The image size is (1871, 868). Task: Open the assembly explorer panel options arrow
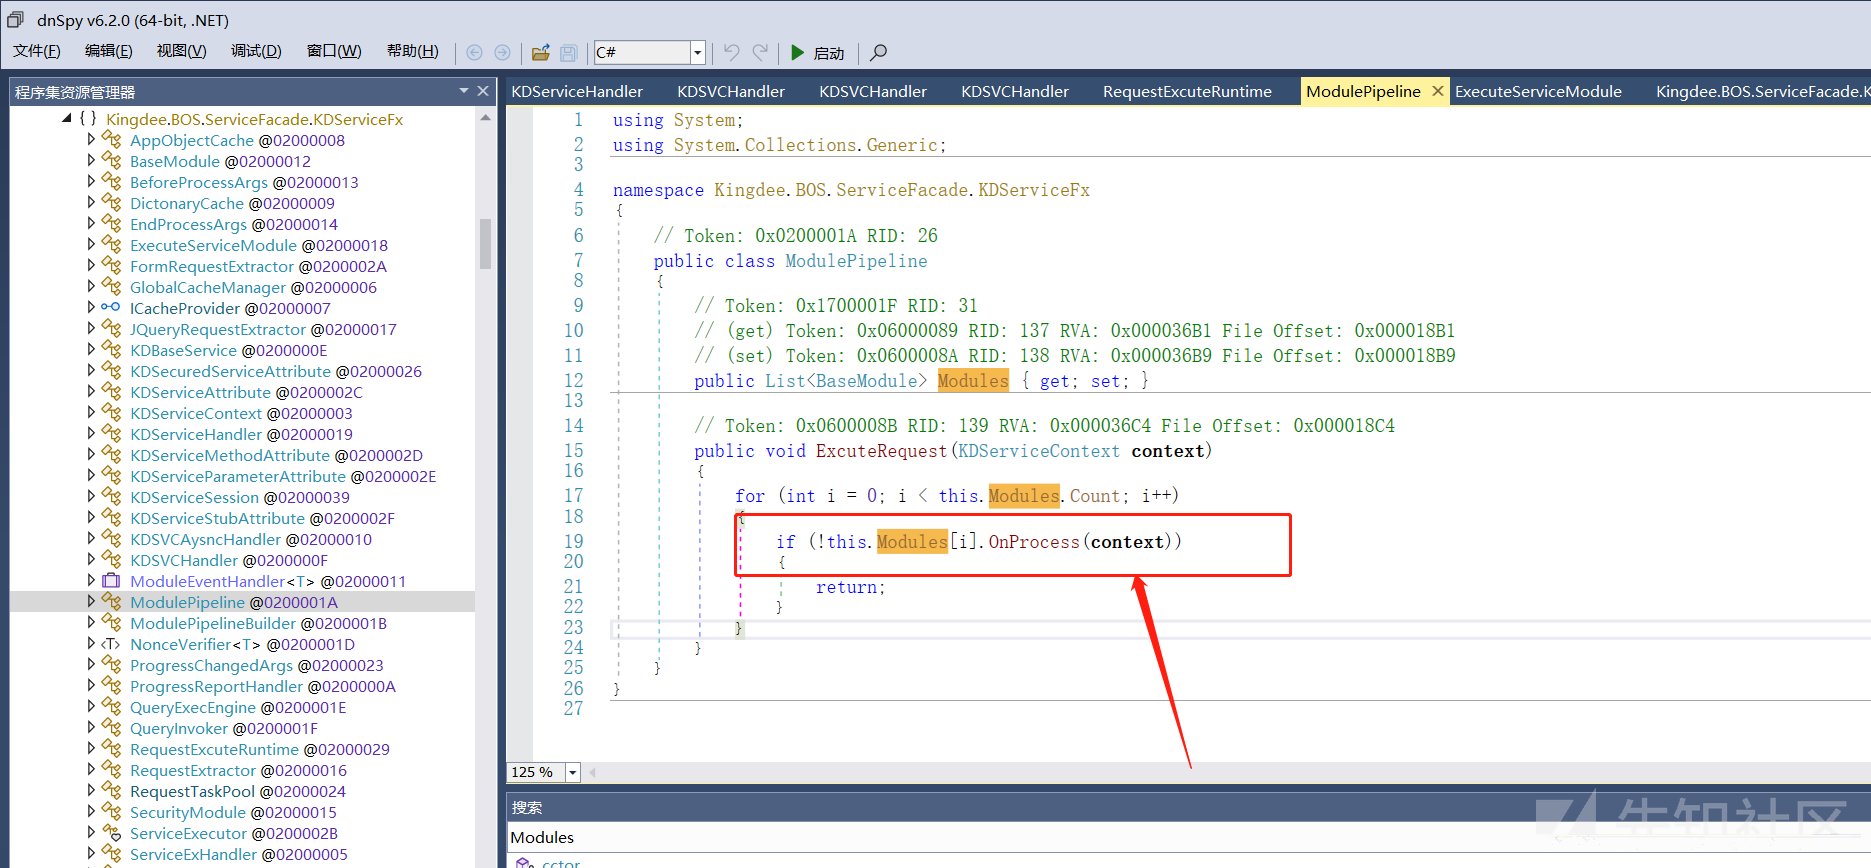[x=464, y=91]
